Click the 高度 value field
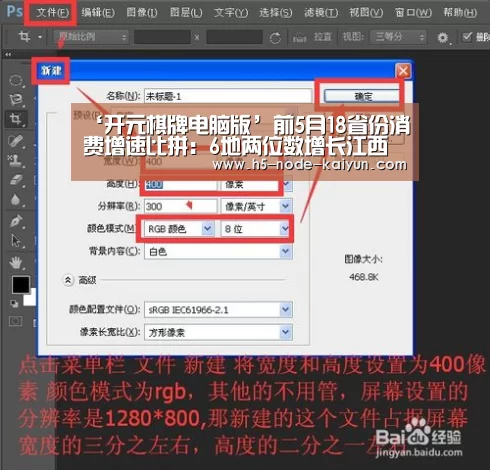 pos(181,184)
